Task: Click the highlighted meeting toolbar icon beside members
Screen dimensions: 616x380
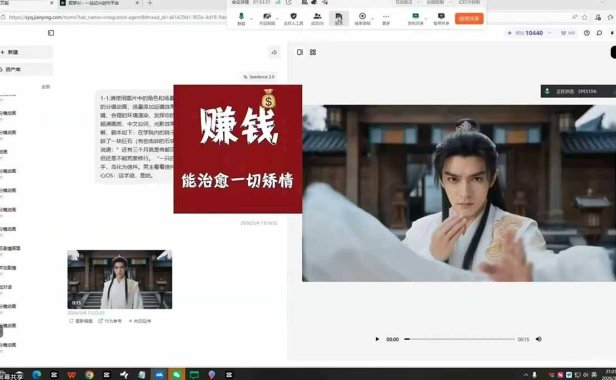Action: [339, 18]
